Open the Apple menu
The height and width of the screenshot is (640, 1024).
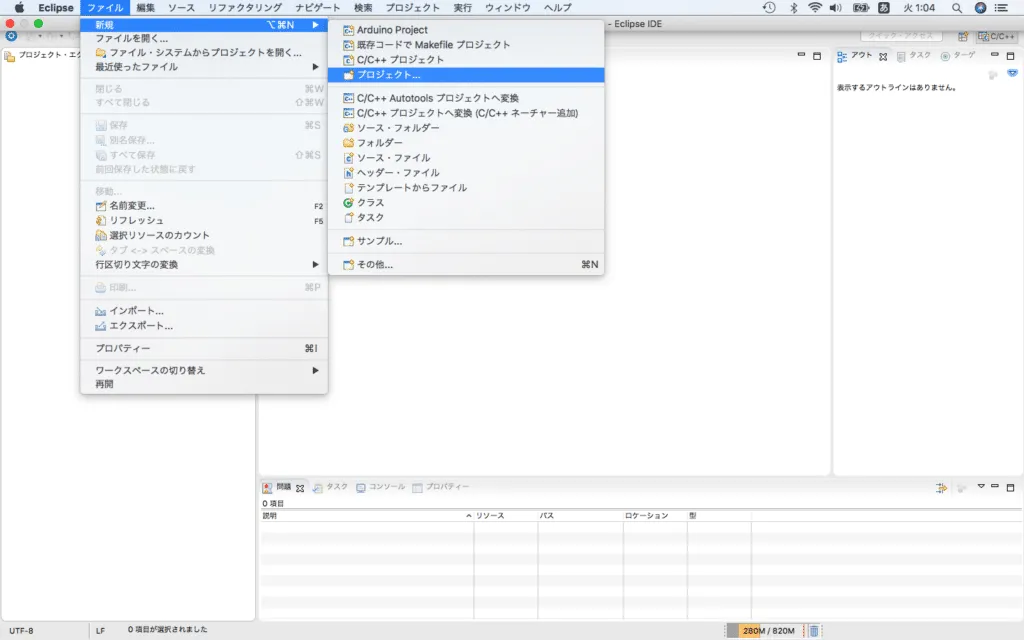19,8
